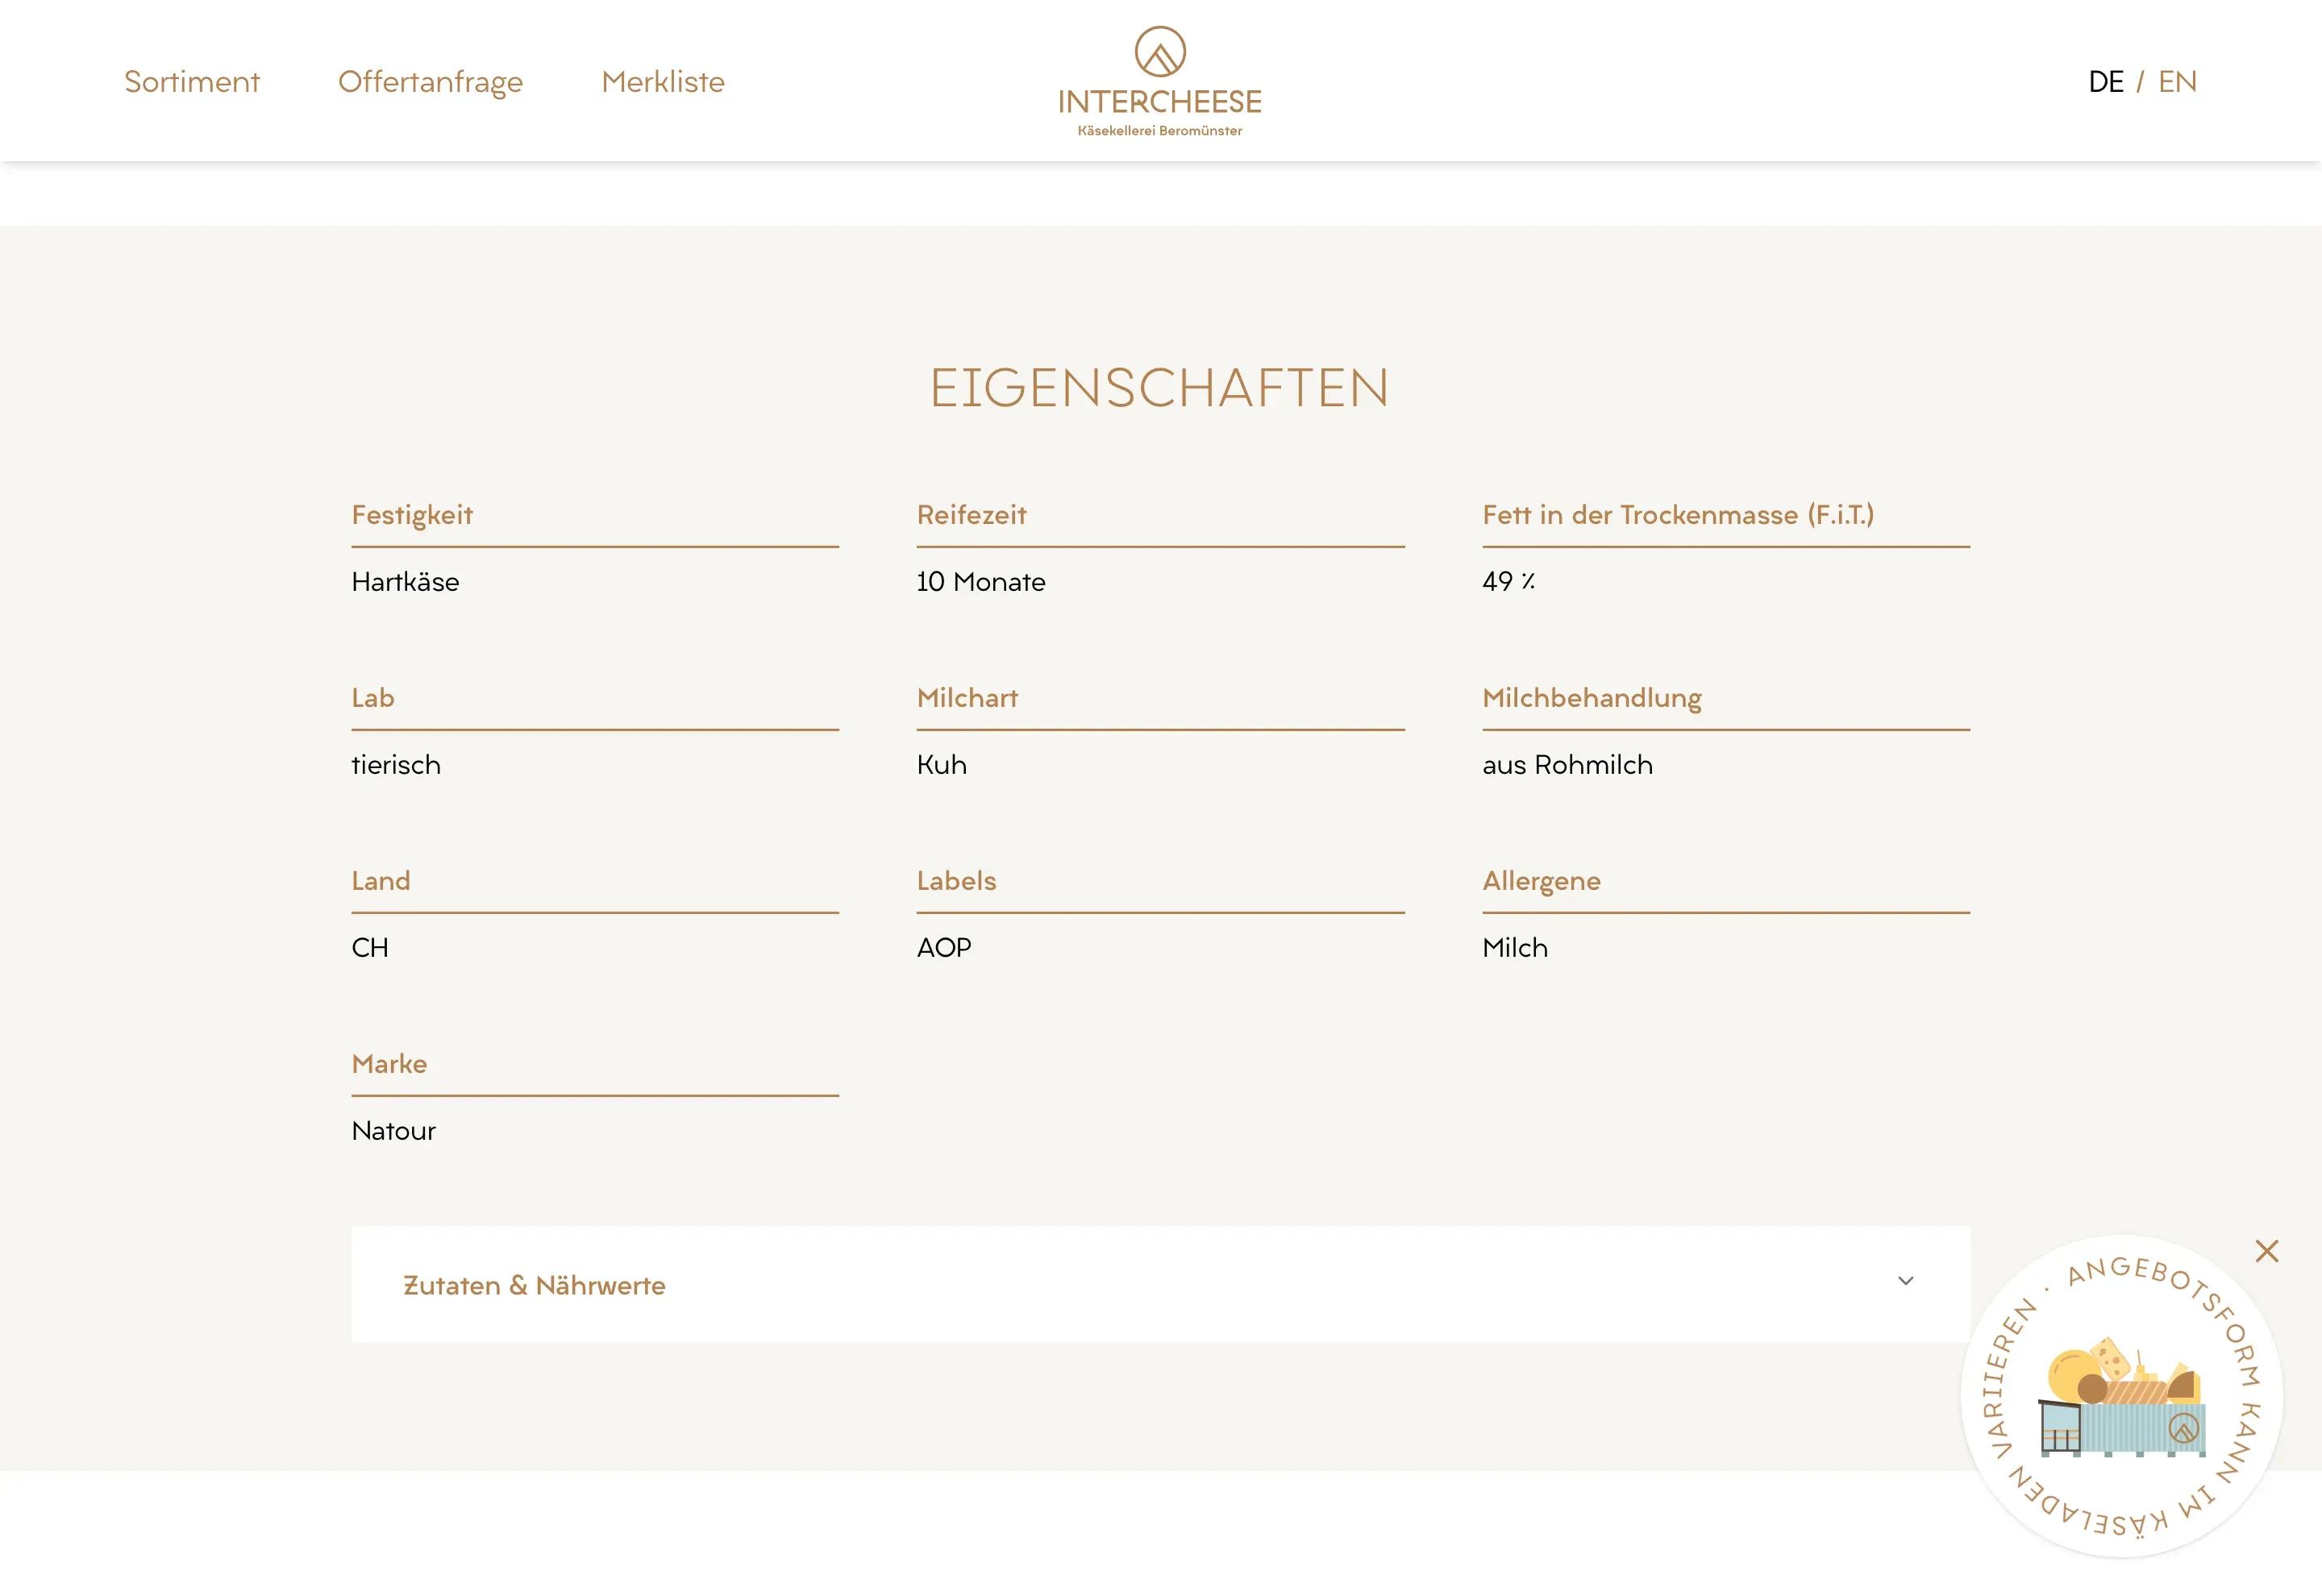
Task: Click the Labels heading
Action: tap(956, 881)
